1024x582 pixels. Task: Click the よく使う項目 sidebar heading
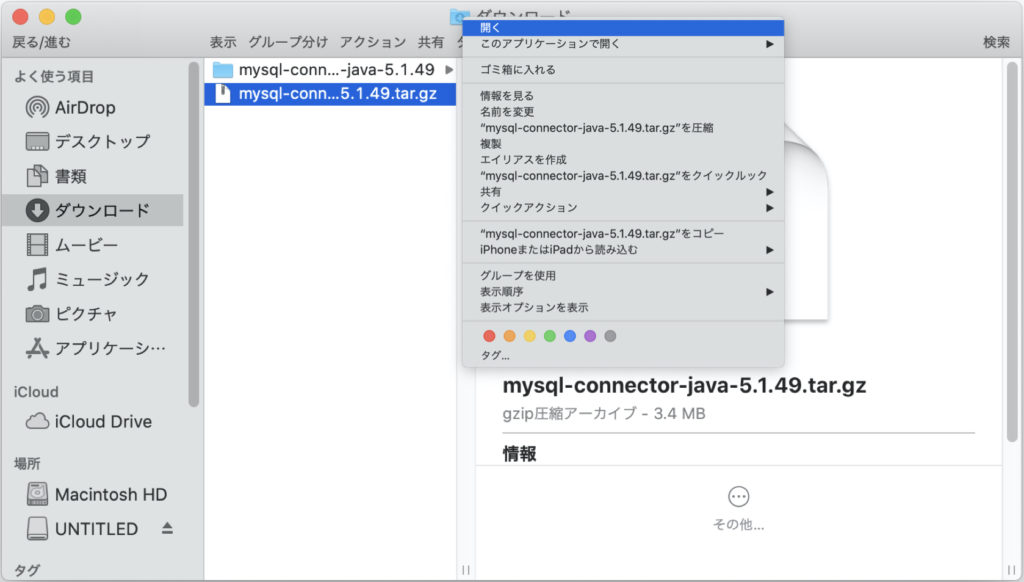click(54, 76)
